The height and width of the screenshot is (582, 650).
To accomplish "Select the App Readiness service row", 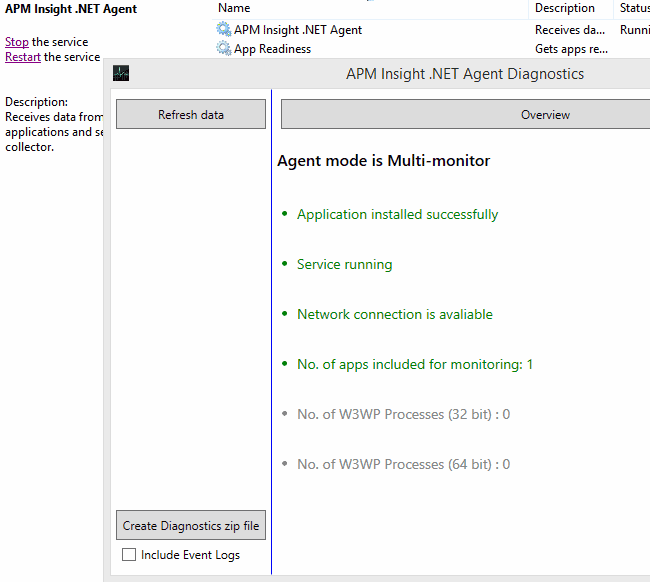I will (x=272, y=49).
